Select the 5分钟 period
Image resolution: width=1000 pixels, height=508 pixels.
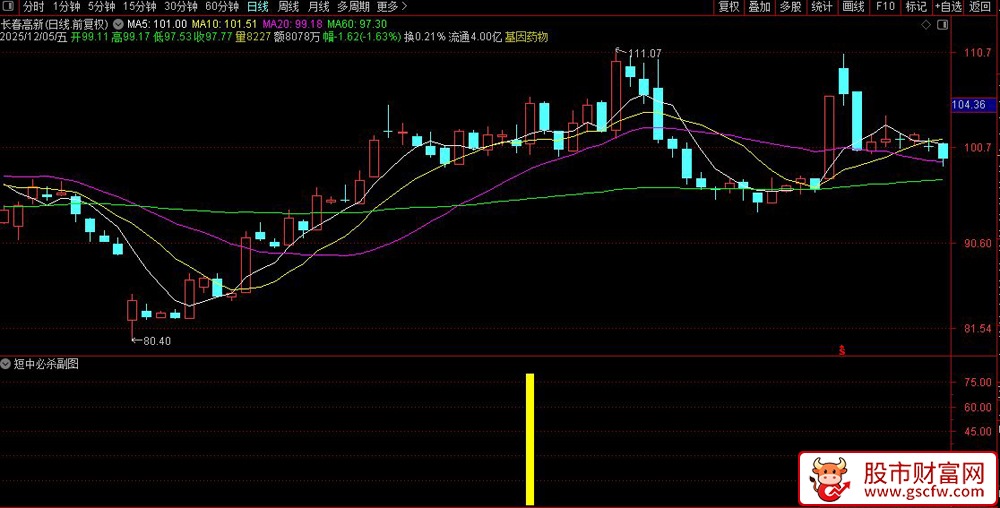coord(101,7)
